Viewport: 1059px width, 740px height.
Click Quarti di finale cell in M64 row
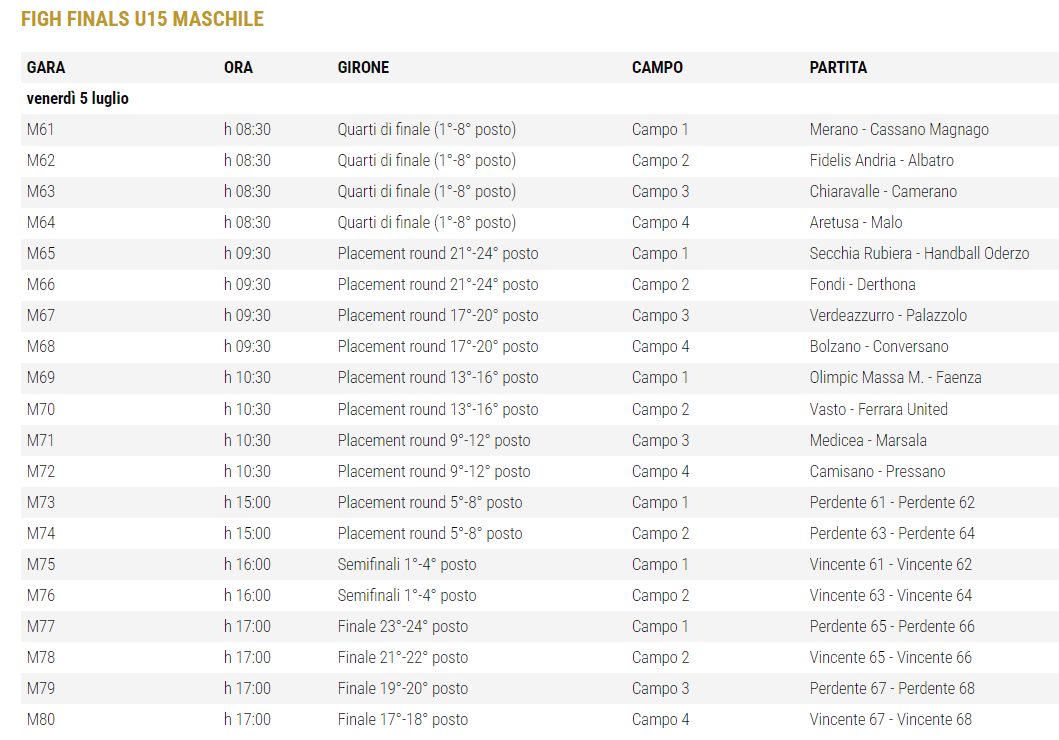427,223
